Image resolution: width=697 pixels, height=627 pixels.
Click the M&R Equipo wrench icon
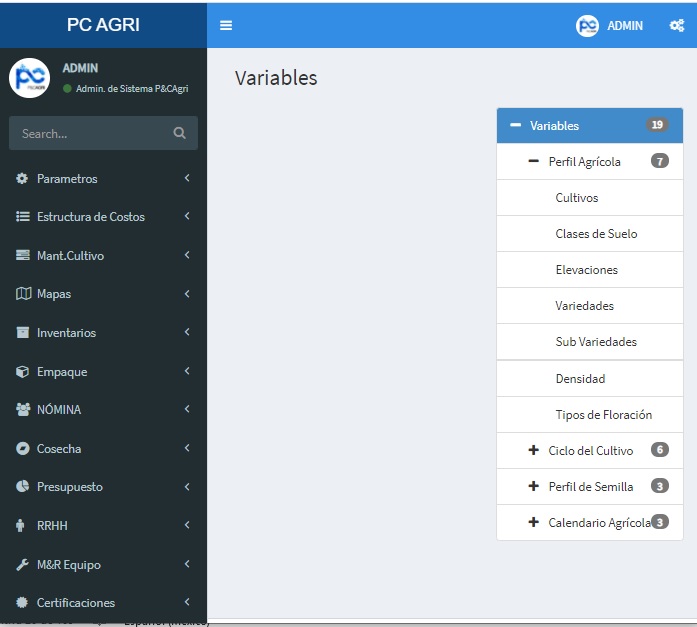click(23, 565)
